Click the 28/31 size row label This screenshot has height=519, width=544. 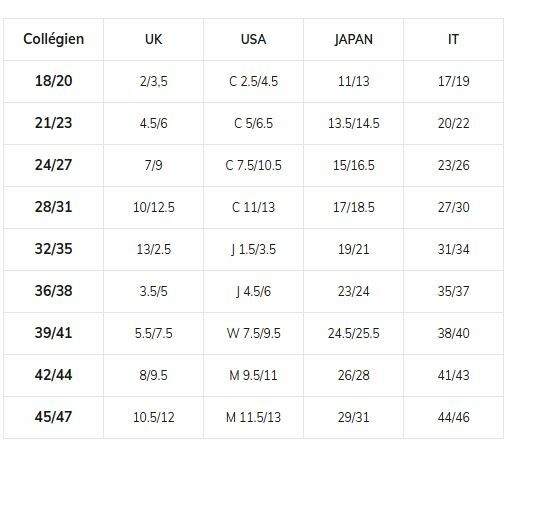pos(53,207)
